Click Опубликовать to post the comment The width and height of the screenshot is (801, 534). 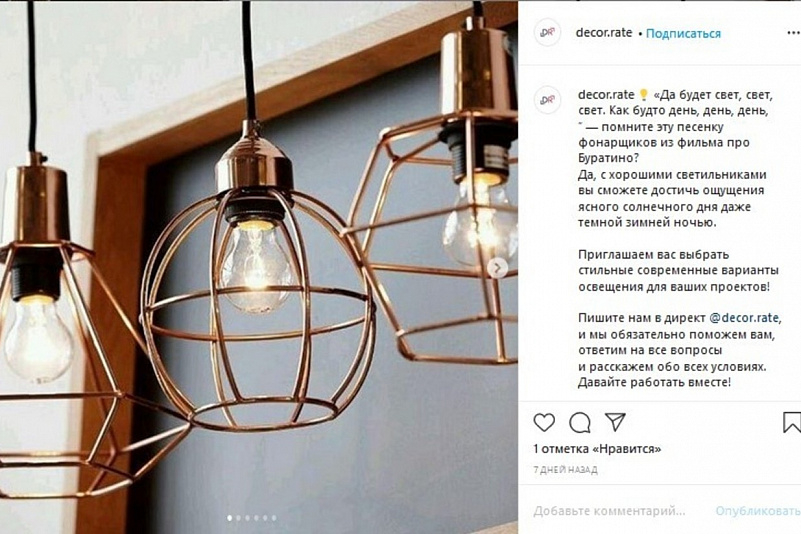point(758,510)
